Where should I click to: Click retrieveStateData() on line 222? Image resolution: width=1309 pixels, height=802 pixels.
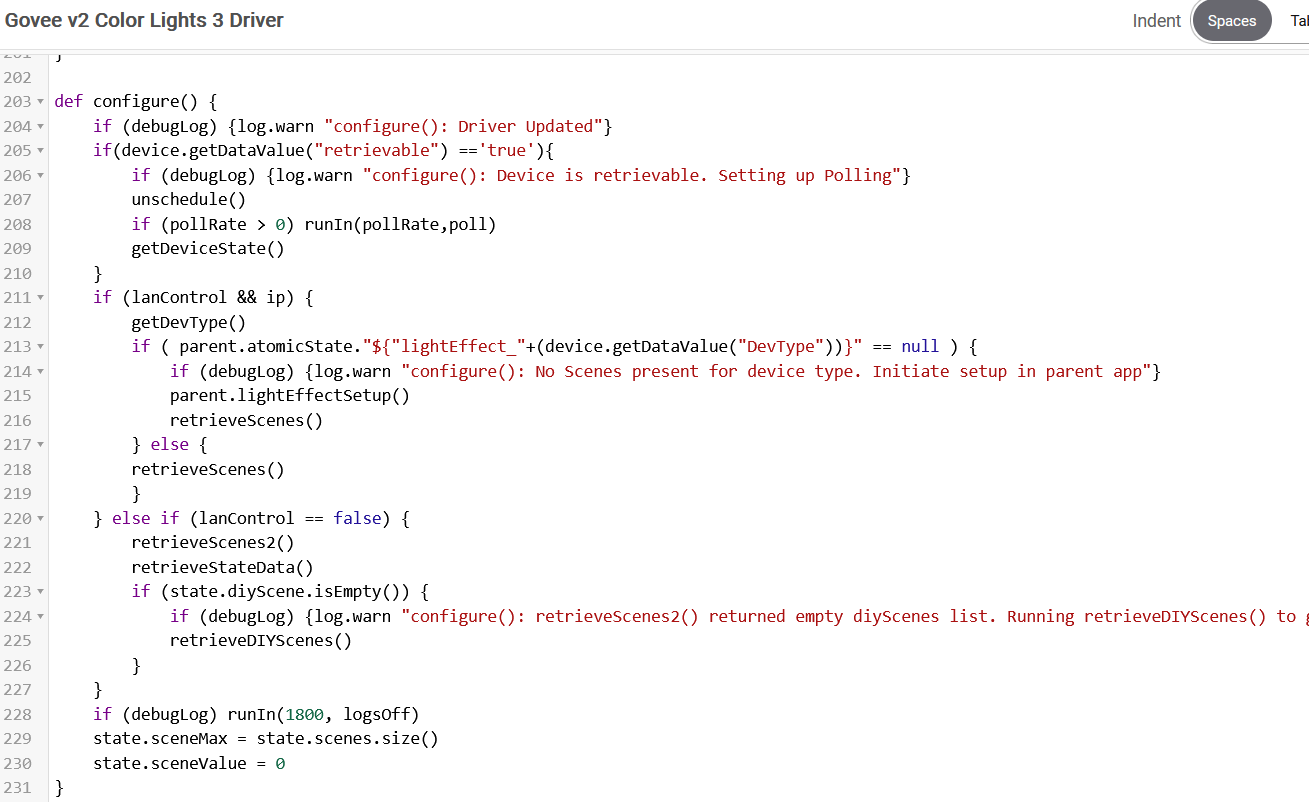click(223, 567)
